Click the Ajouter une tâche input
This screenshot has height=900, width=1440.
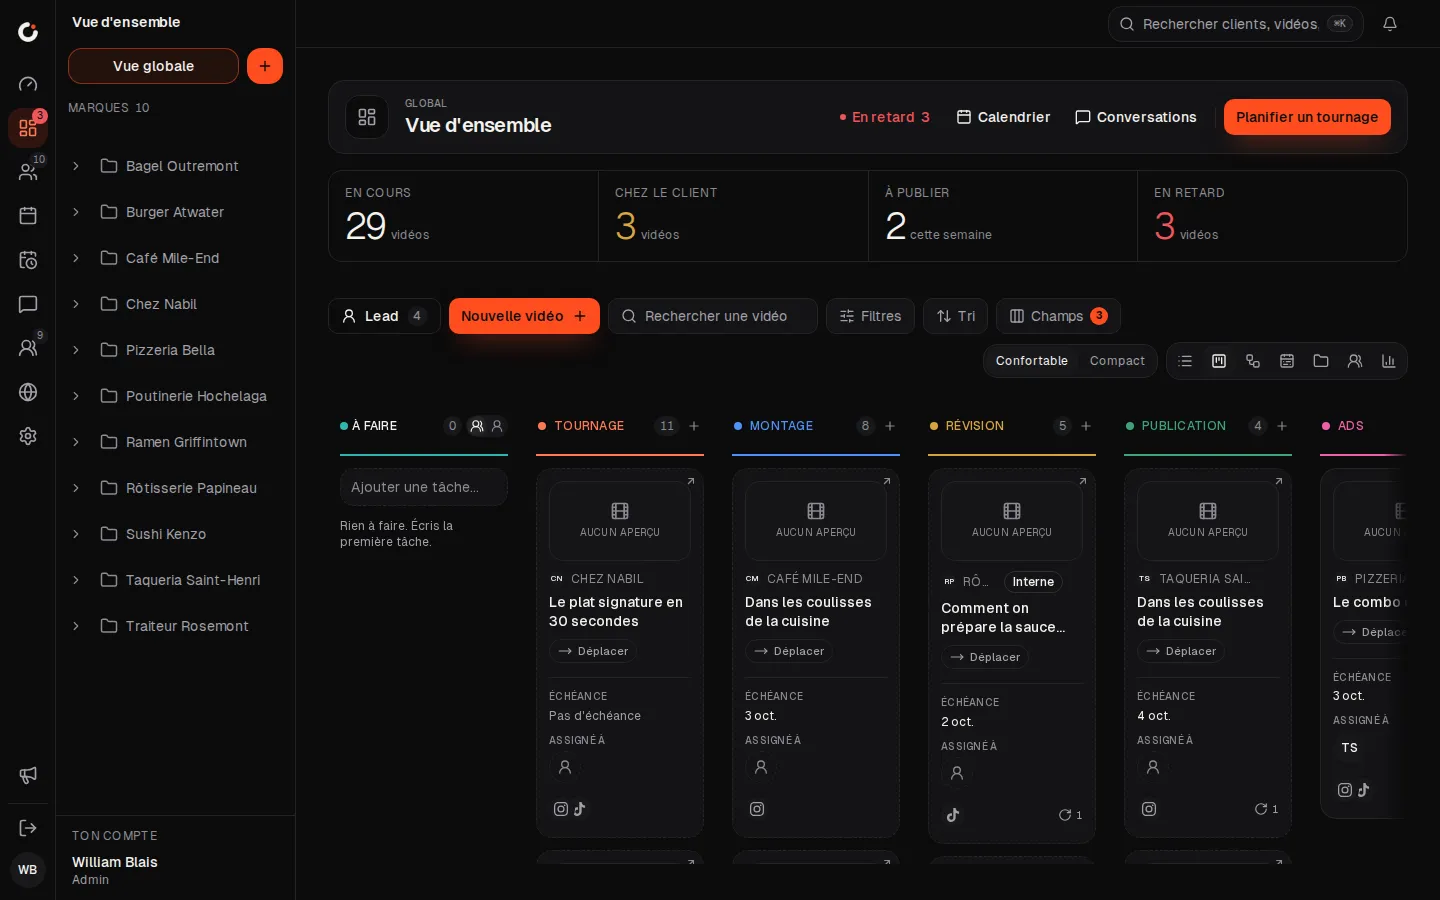(424, 487)
